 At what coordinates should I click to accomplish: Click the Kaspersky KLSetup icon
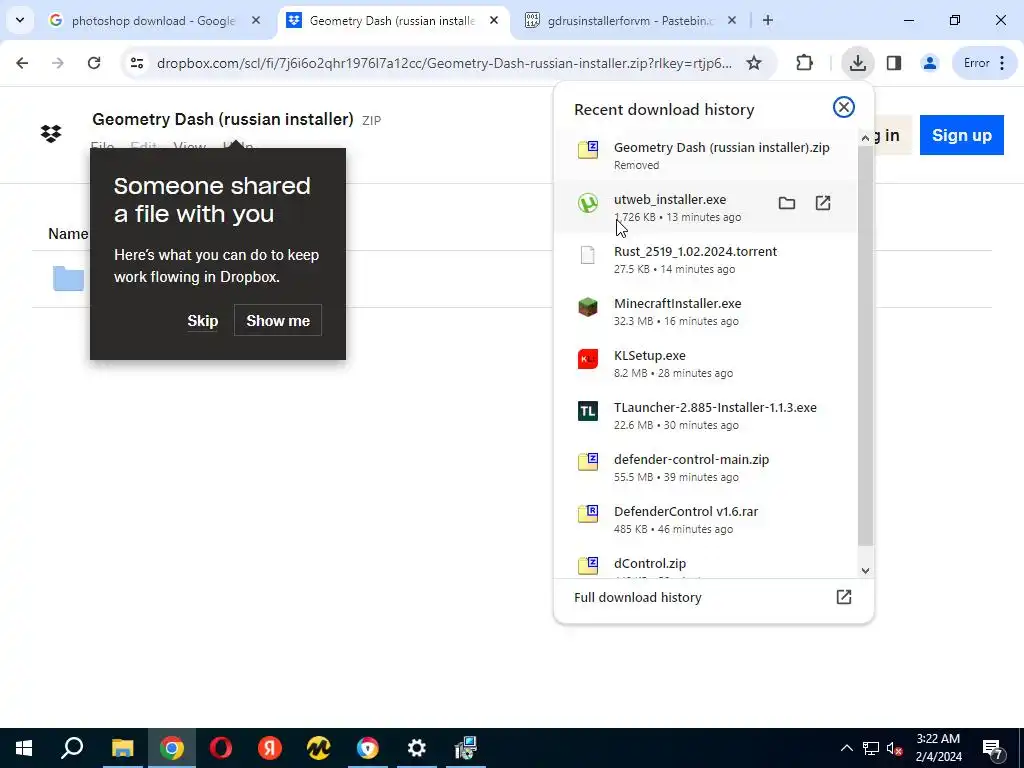coord(588,359)
